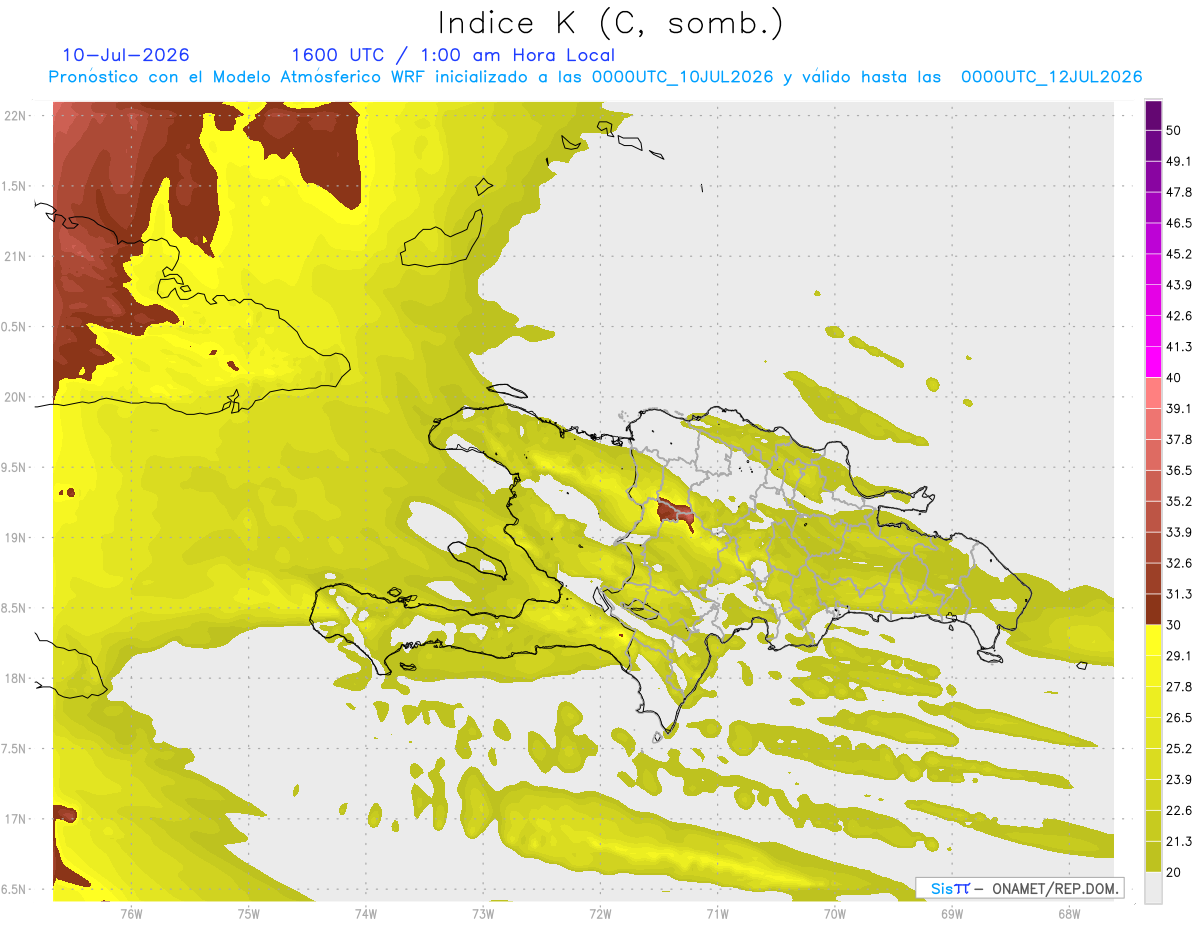Click the '26.5' color scale label

coord(1179,718)
